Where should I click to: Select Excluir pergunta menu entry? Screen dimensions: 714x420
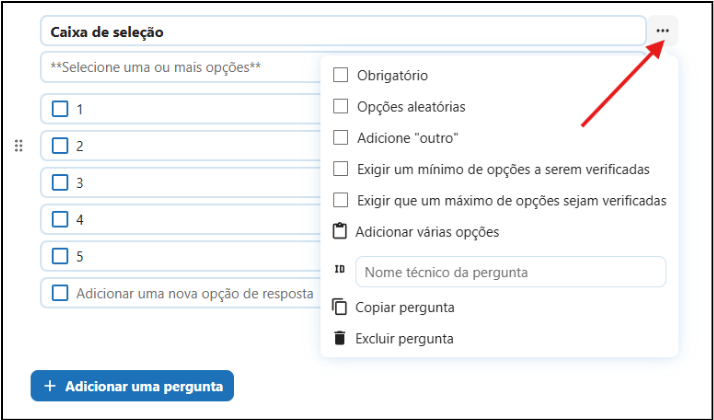pos(404,339)
